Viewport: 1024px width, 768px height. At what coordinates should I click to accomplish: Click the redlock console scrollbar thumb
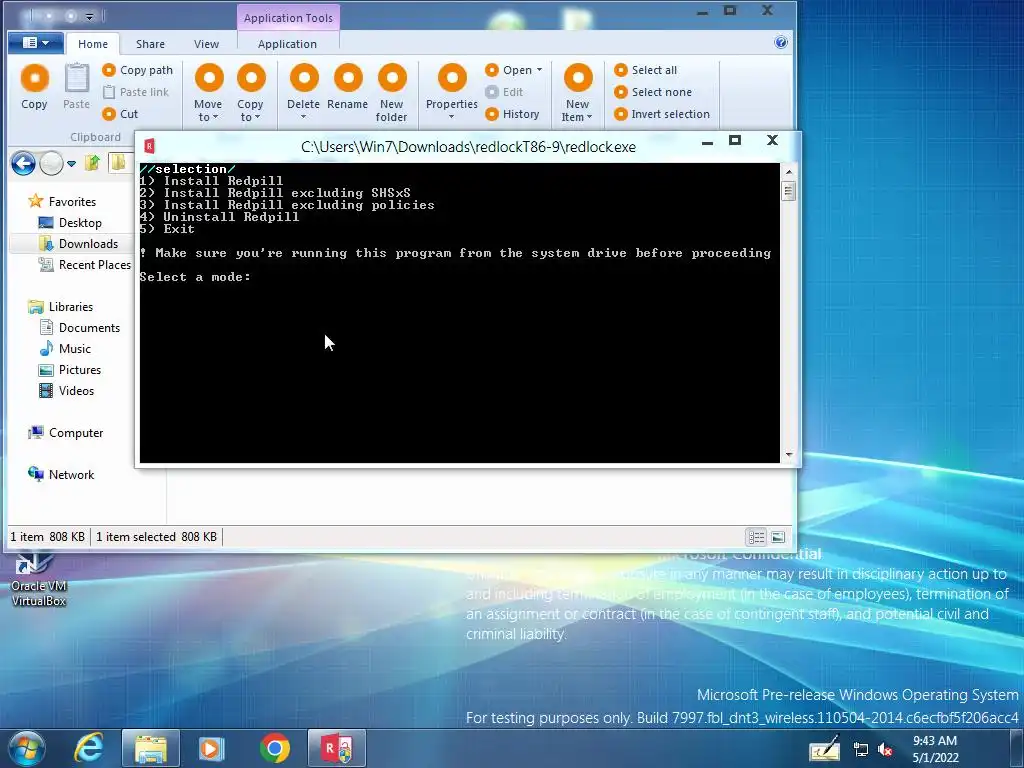click(789, 191)
